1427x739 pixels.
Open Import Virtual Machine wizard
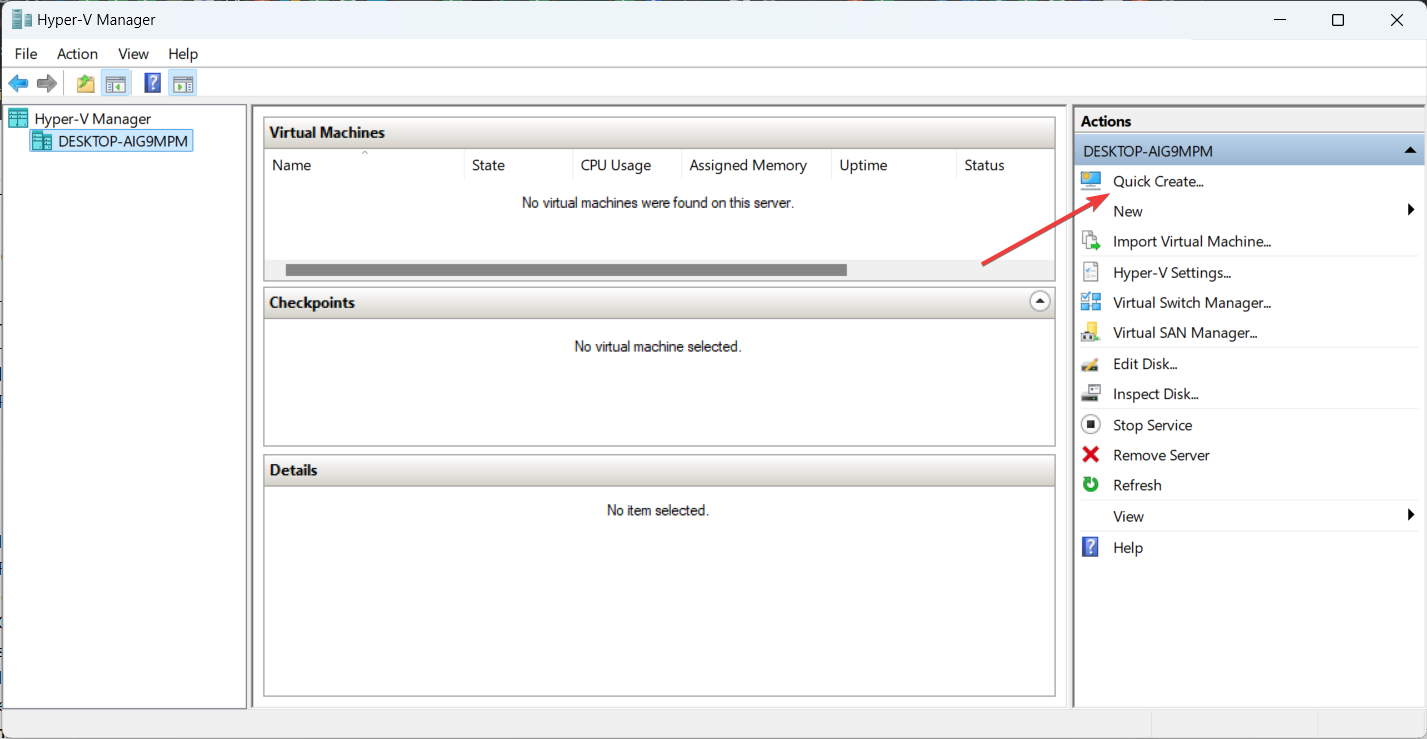pos(1190,241)
